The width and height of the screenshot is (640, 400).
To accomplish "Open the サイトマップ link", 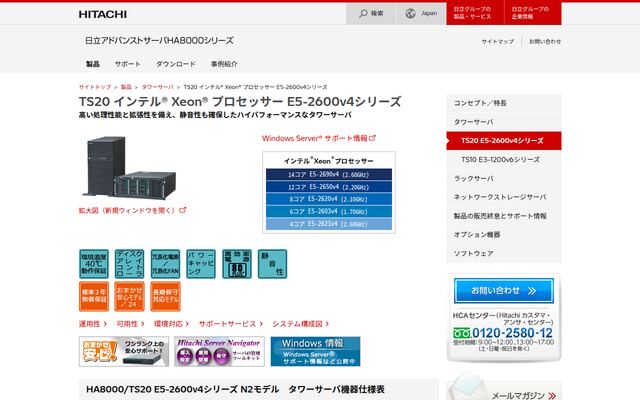I will pos(498,42).
